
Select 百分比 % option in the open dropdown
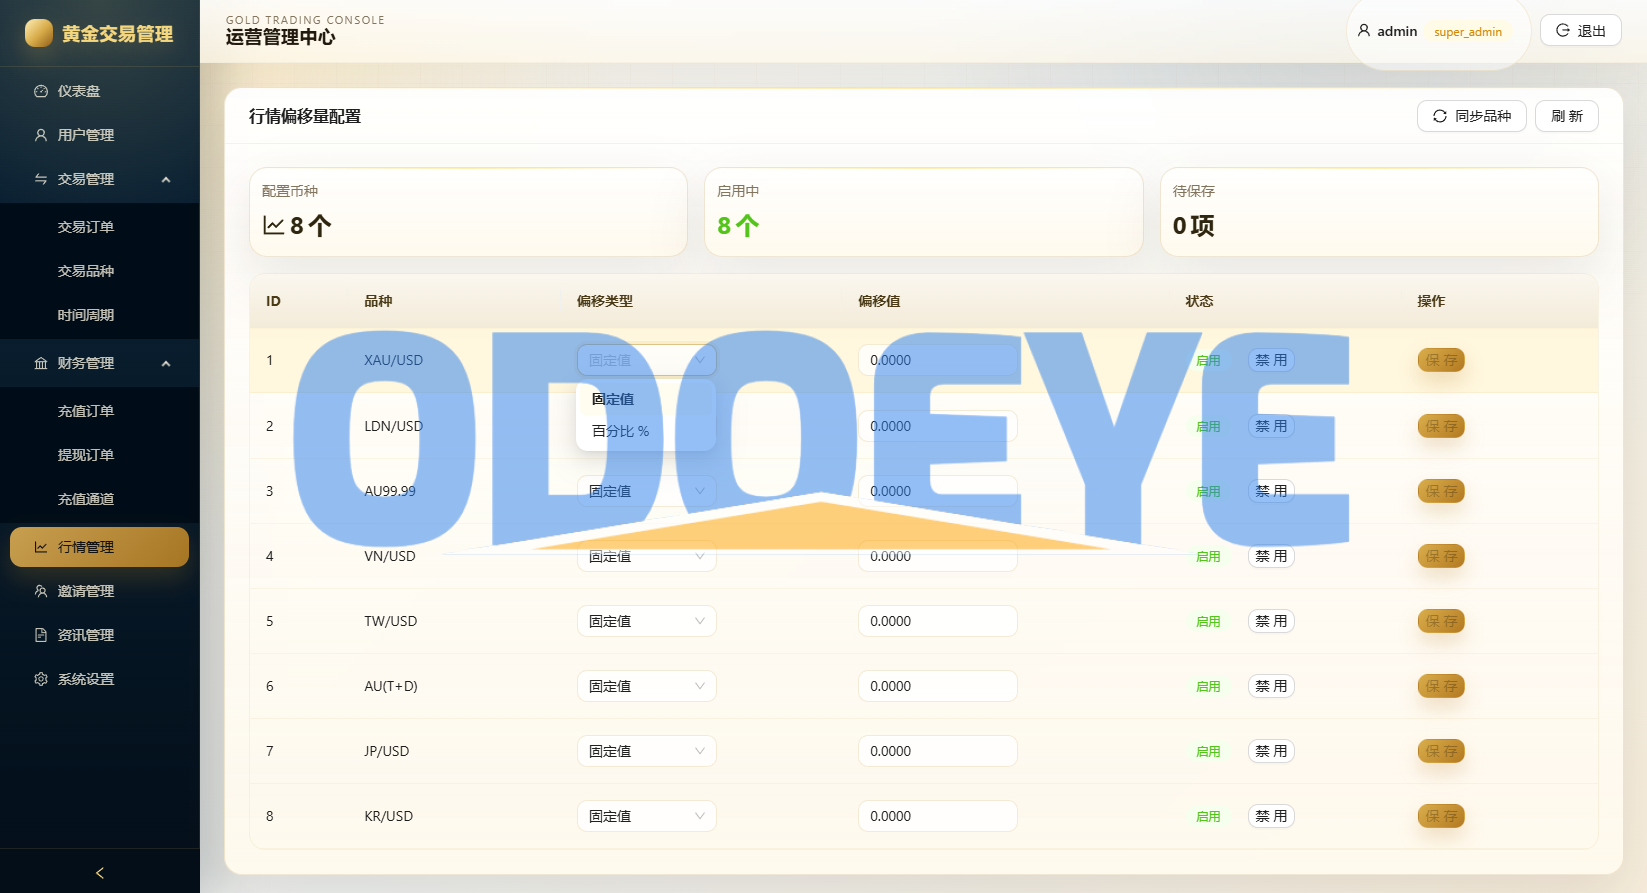point(646,431)
